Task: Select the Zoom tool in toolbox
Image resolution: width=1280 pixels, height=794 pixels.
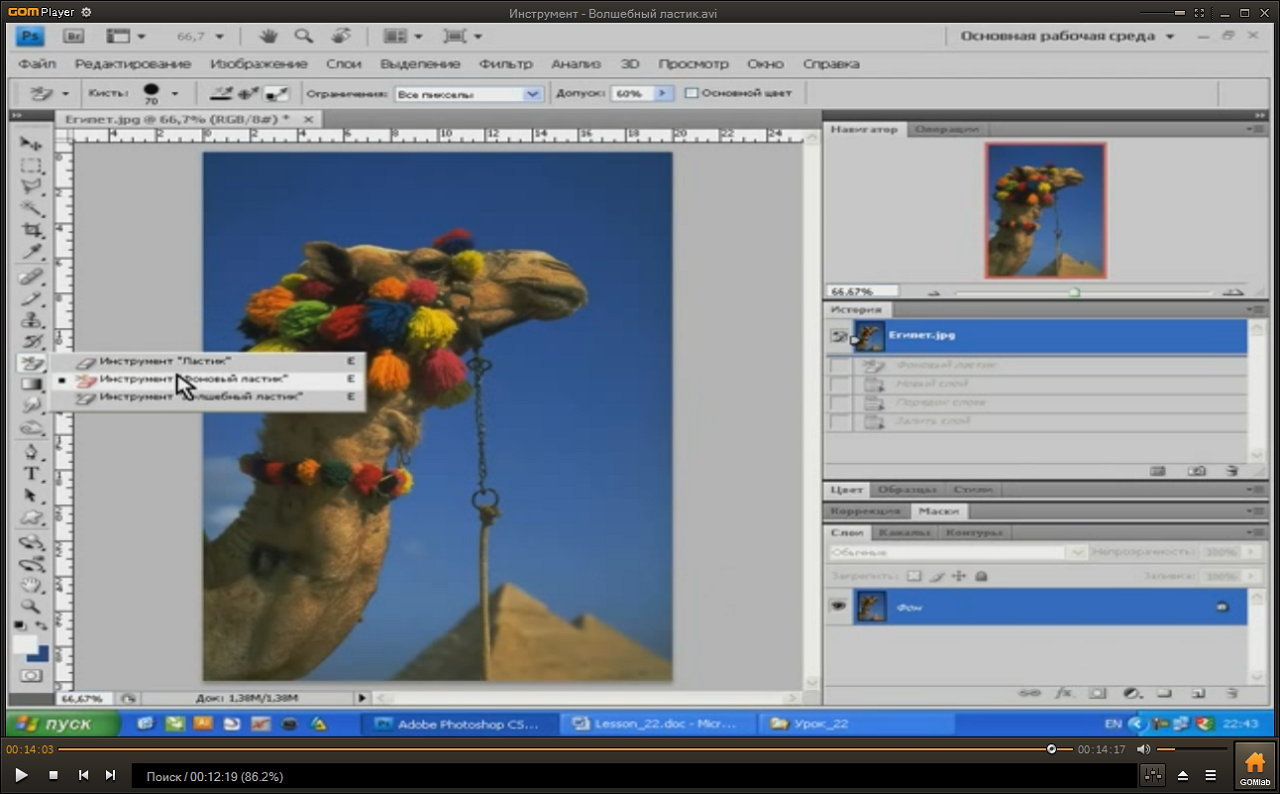Action: pos(31,605)
